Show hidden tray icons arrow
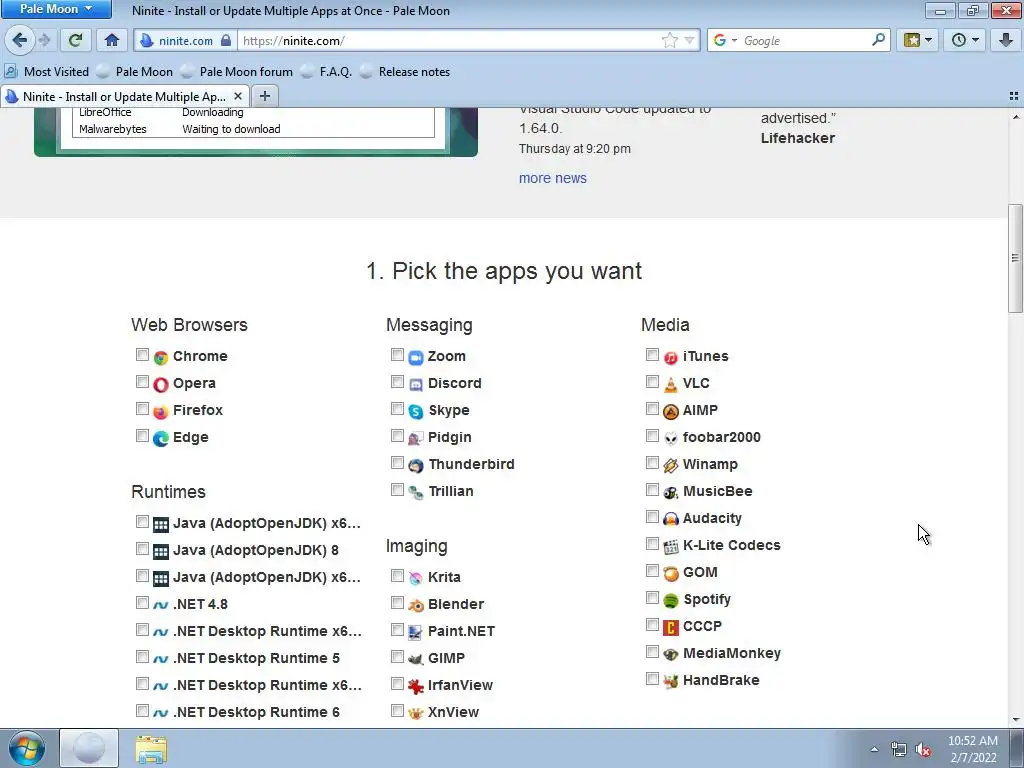Viewport: 1024px width, 768px height. [x=874, y=750]
